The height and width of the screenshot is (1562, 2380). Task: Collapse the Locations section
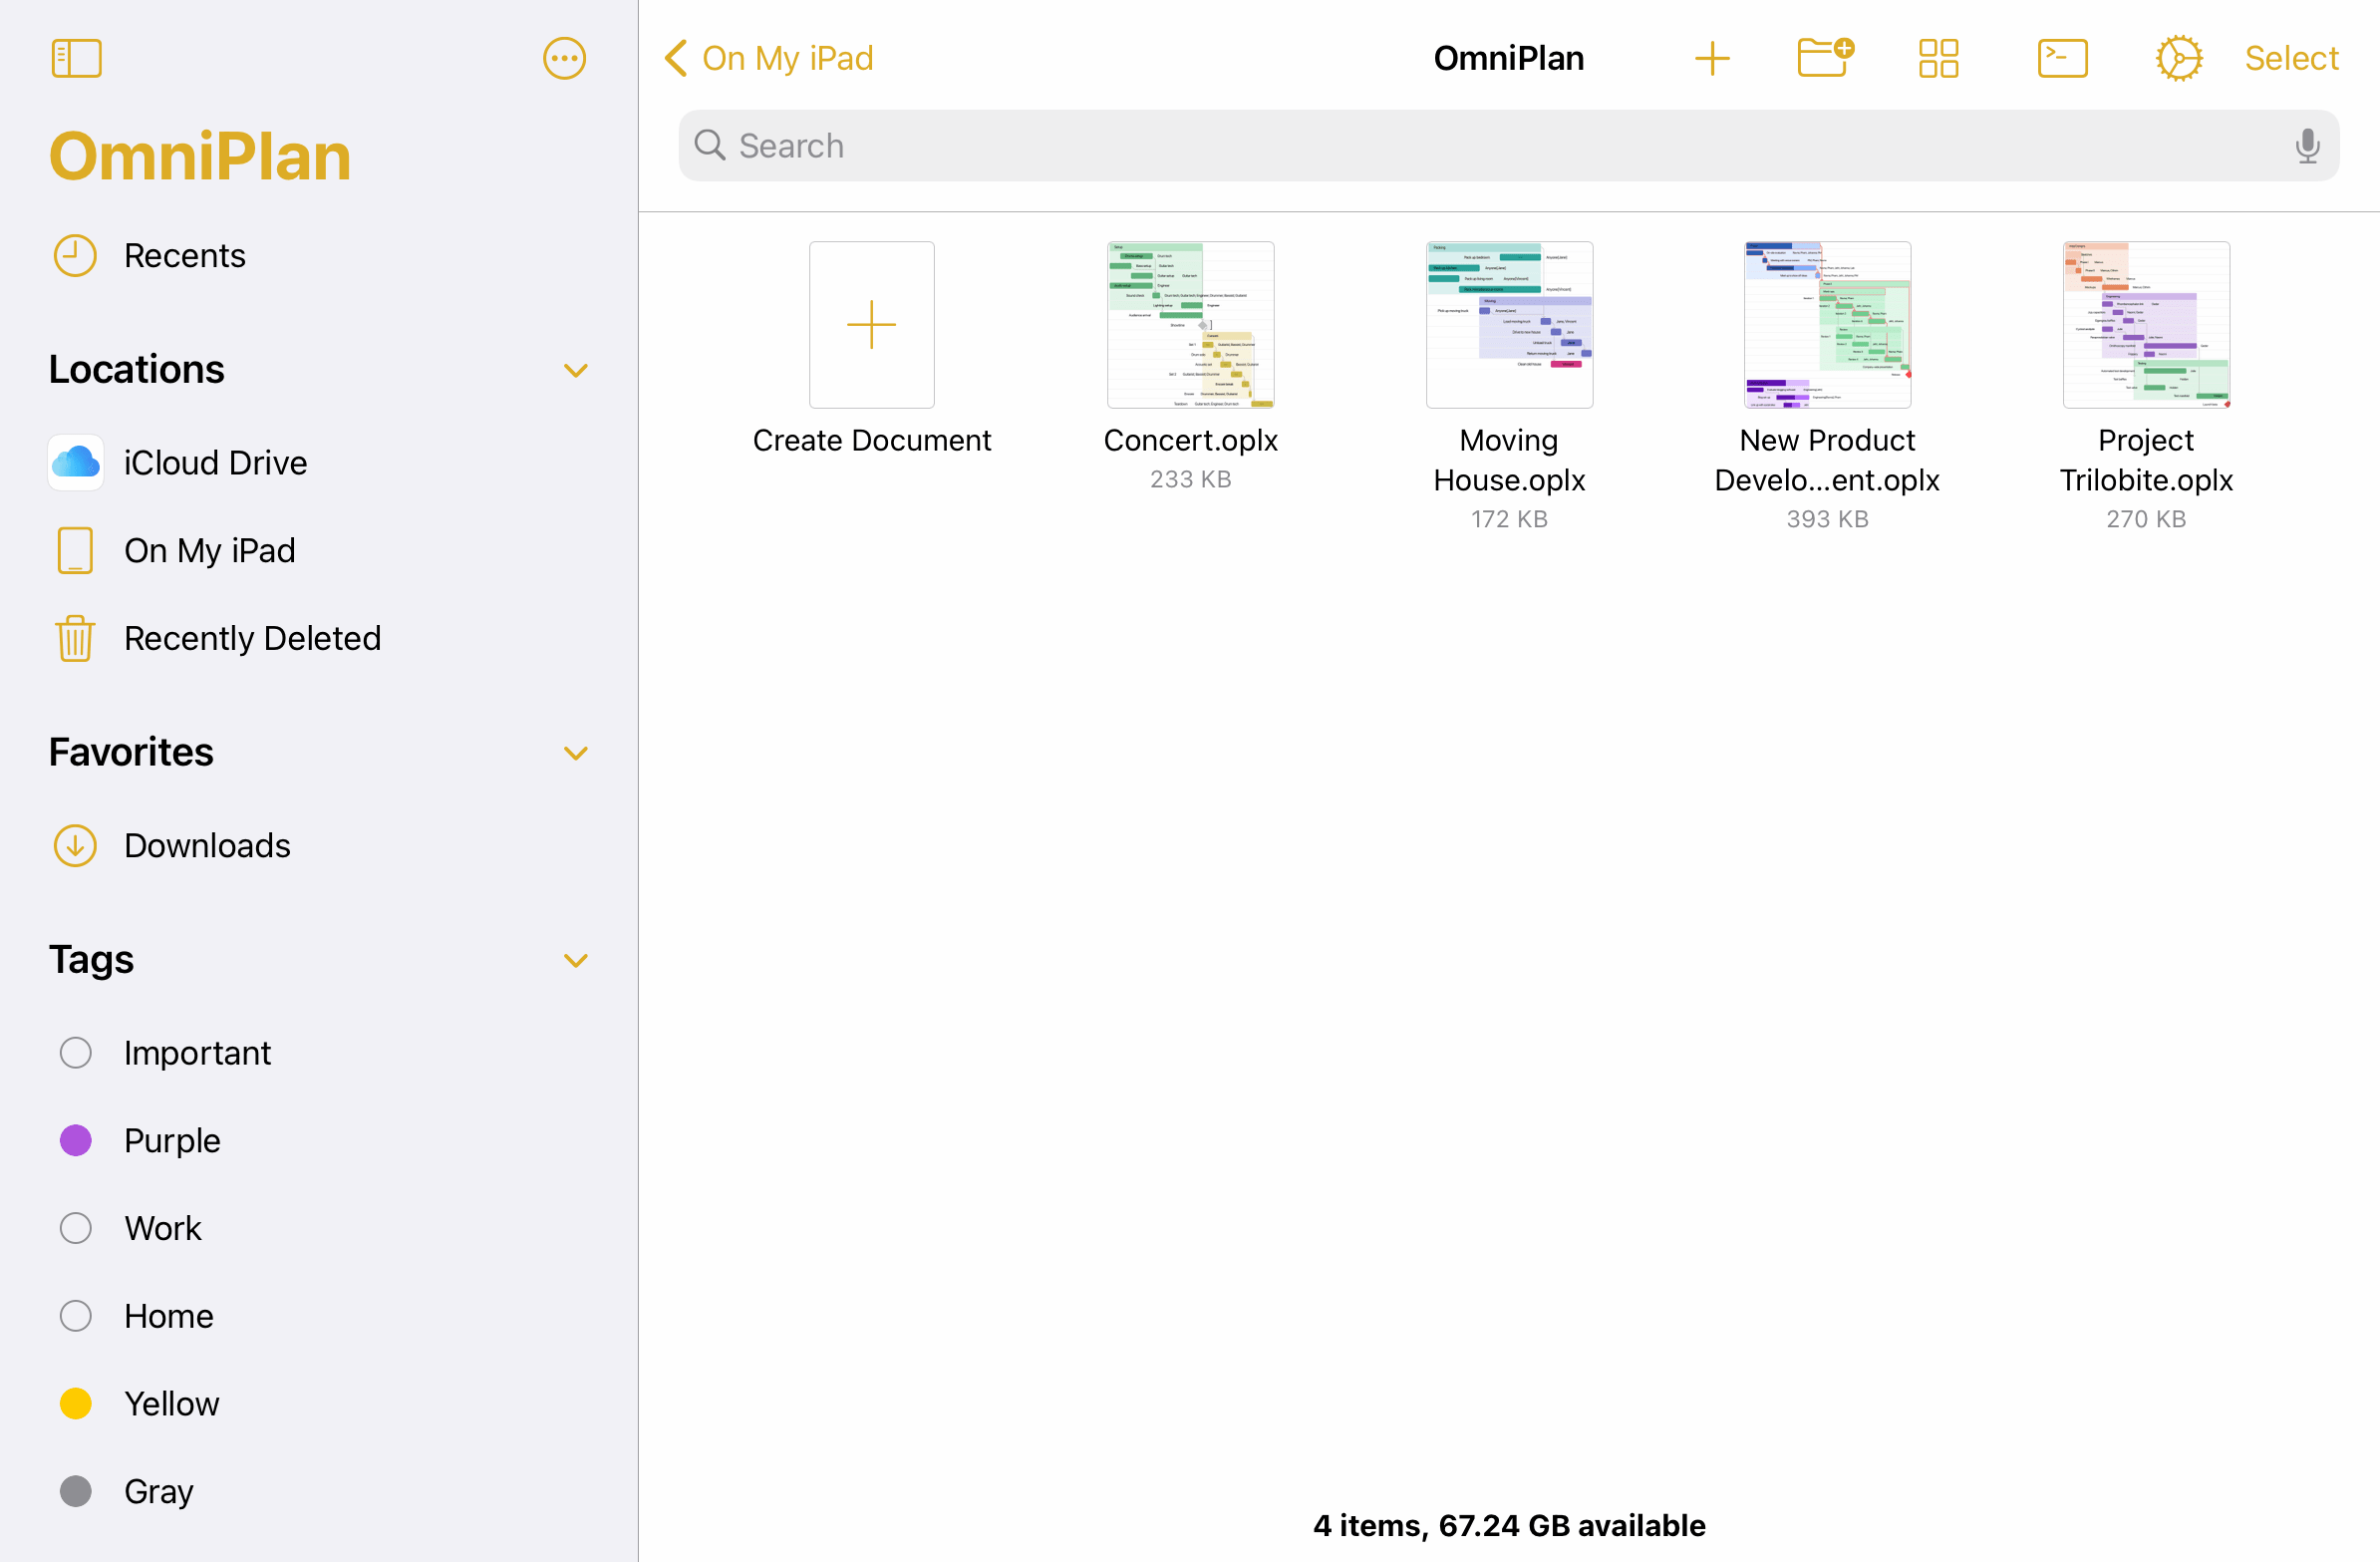pyautogui.click(x=575, y=370)
